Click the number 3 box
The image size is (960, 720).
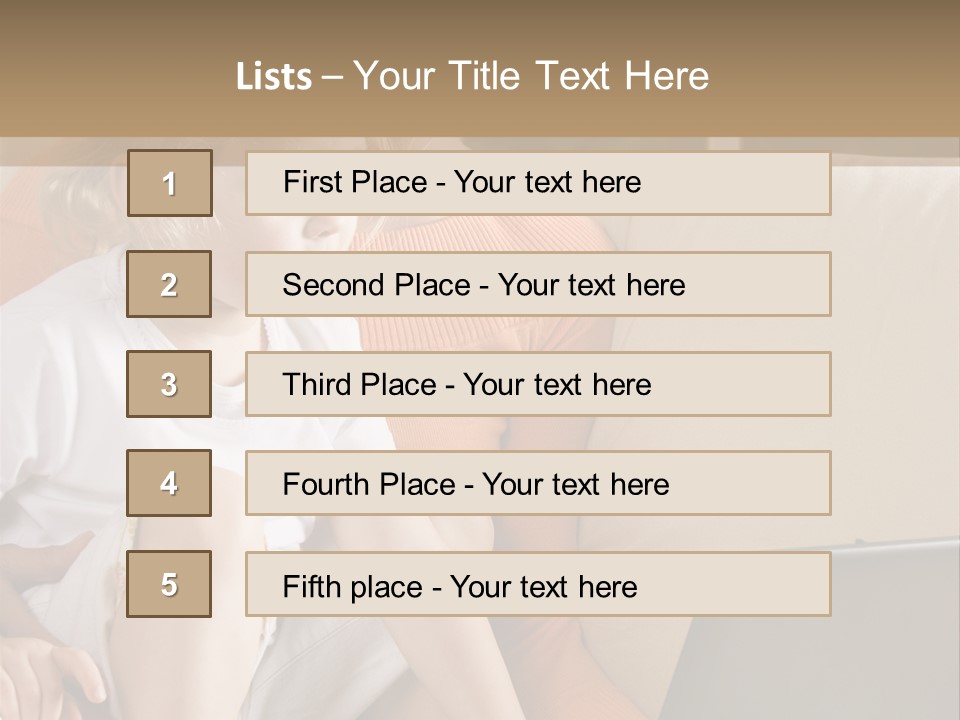169,384
